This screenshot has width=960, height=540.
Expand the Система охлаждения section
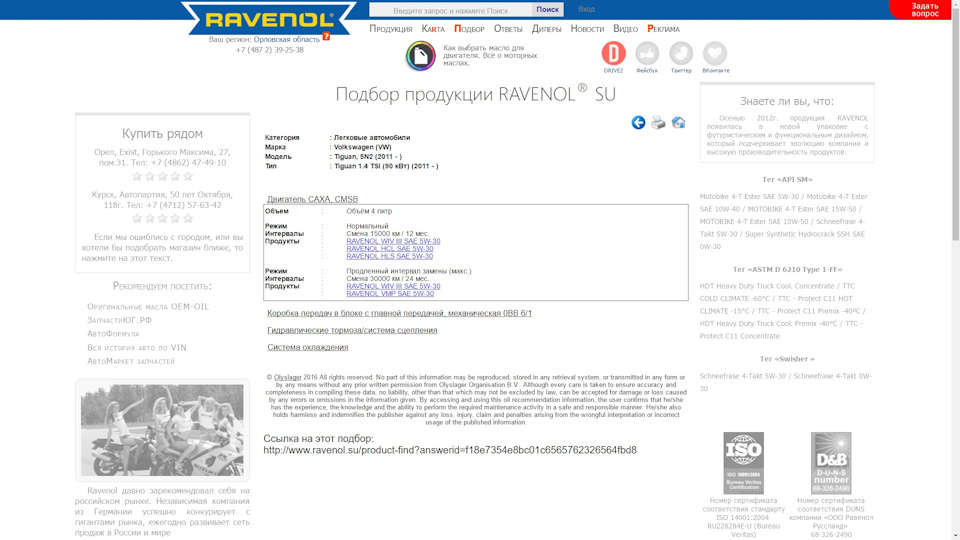(x=308, y=347)
